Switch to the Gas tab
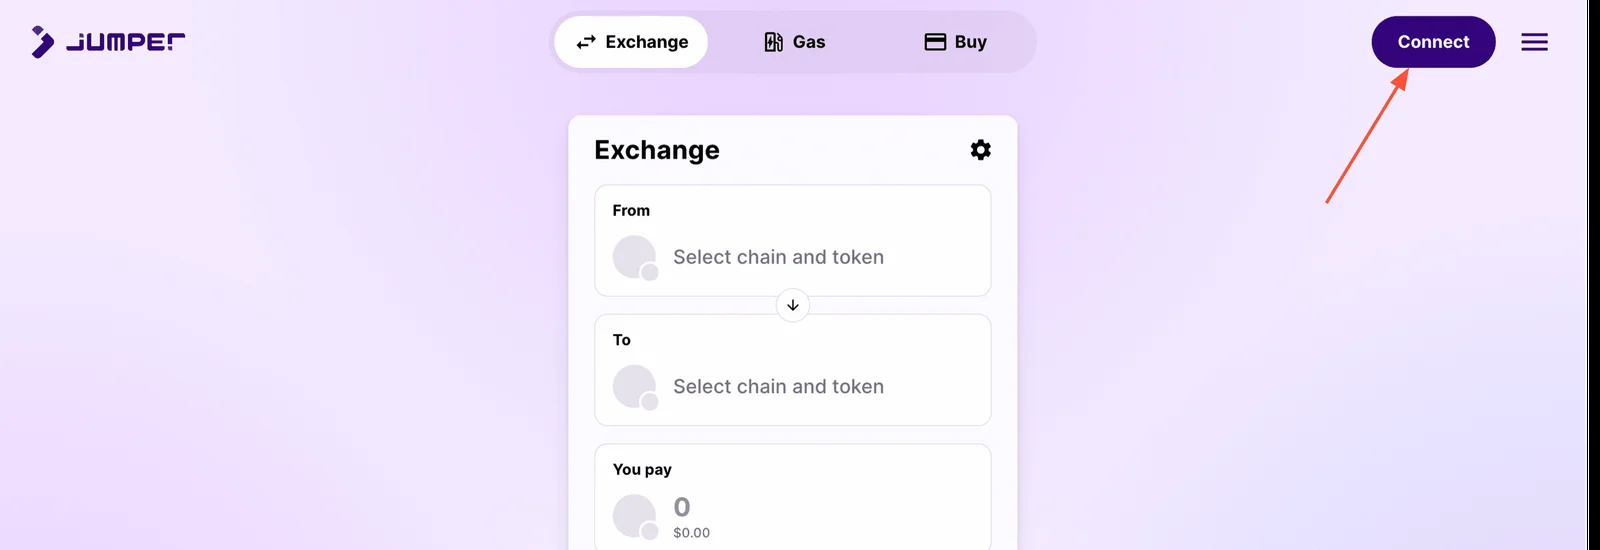The height and width of the screenshot is (550, 1600). pyautogui.click(x=794, y=42)
